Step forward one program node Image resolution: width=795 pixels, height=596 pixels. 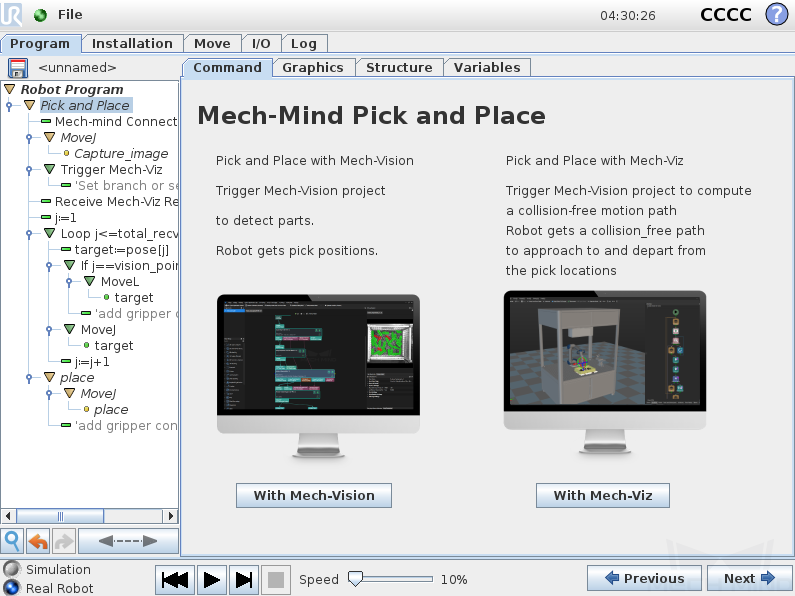tap(244, 579)
